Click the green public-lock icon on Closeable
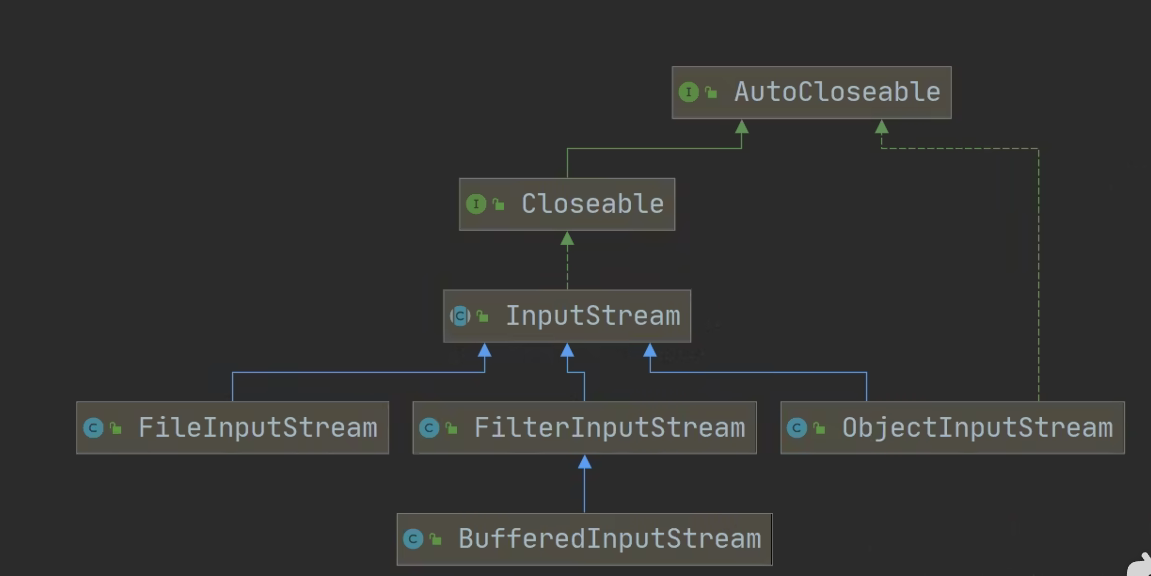The width and height of the screenshot is (1151, 576). [x=499, y=205]
